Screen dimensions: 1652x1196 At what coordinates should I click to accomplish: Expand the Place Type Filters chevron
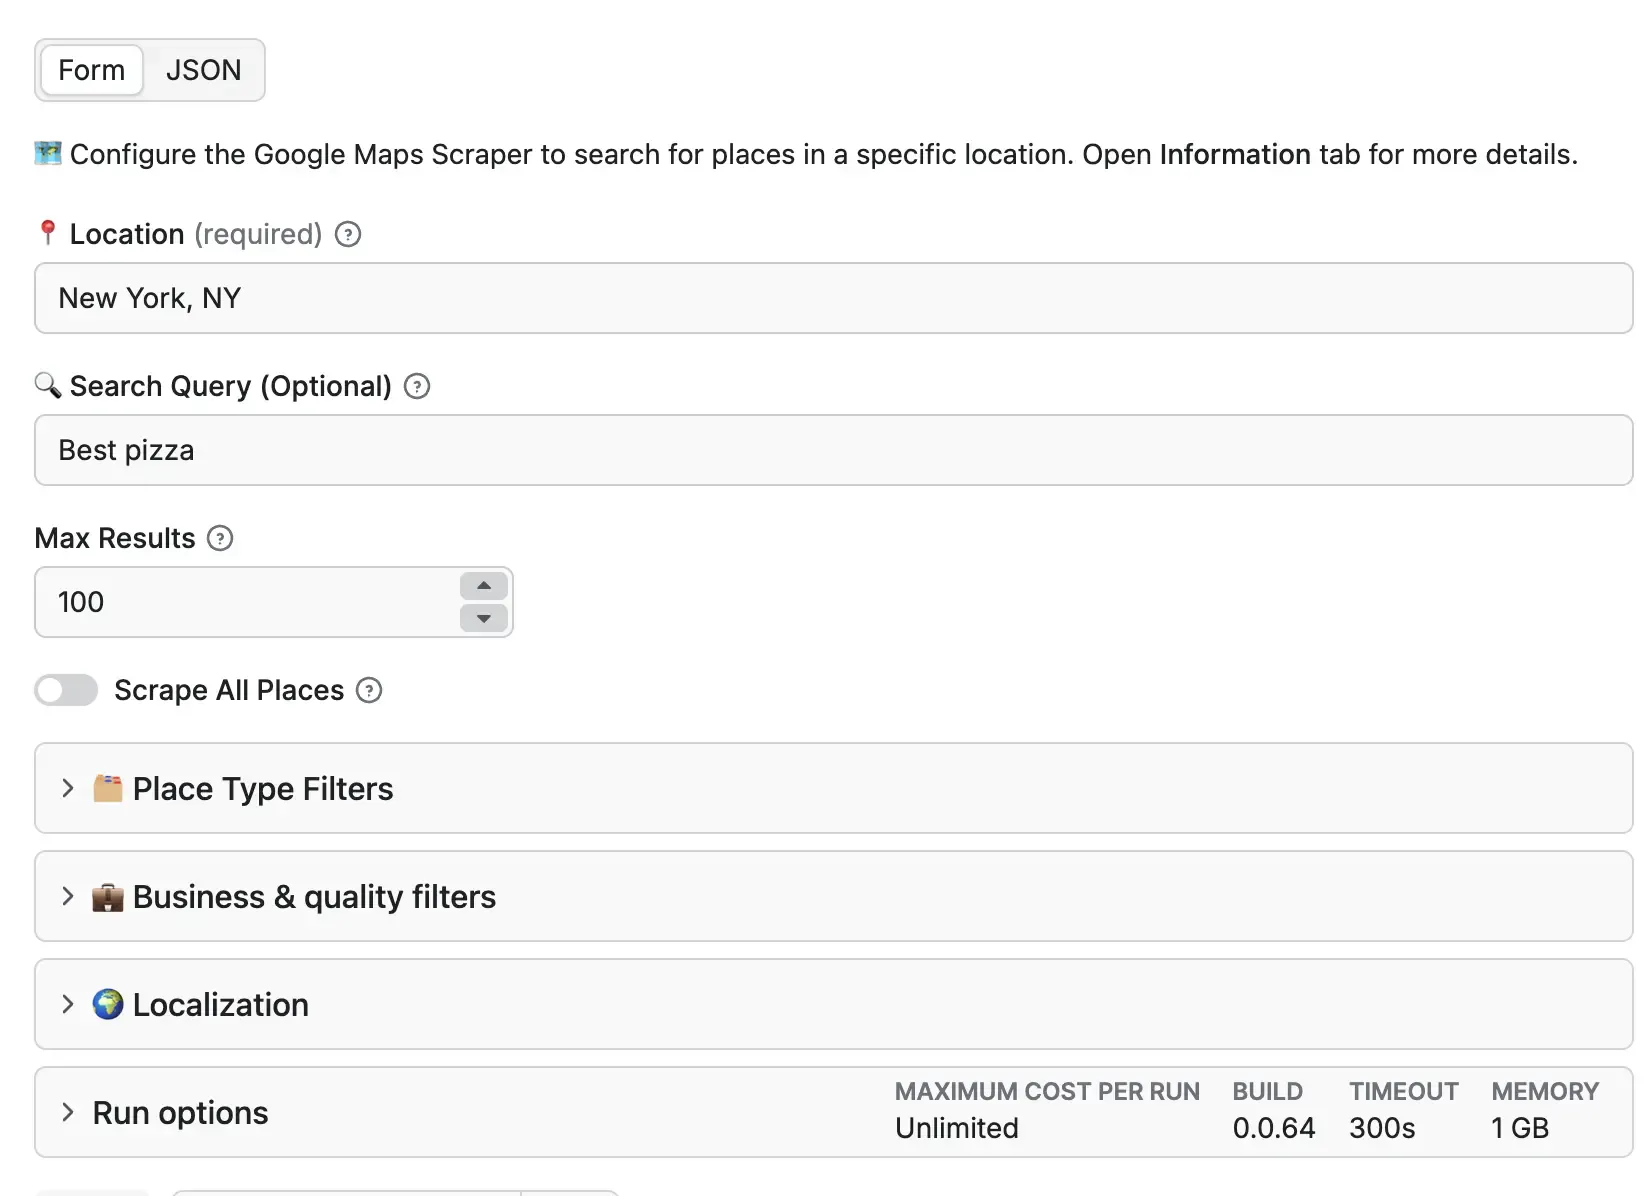(x=68, y=788)
